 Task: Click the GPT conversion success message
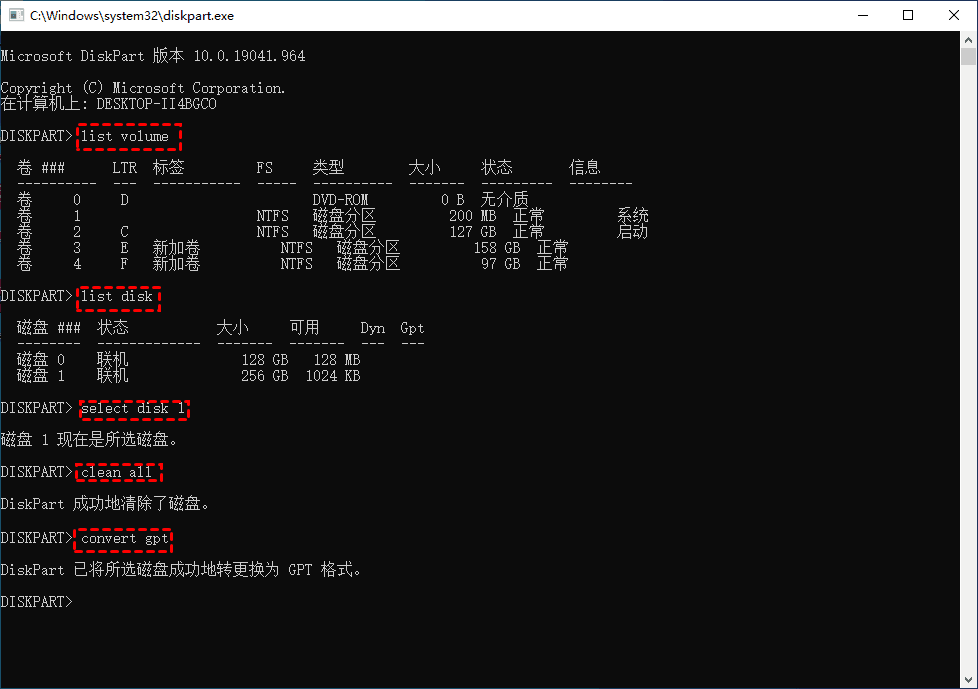[181, 570]
